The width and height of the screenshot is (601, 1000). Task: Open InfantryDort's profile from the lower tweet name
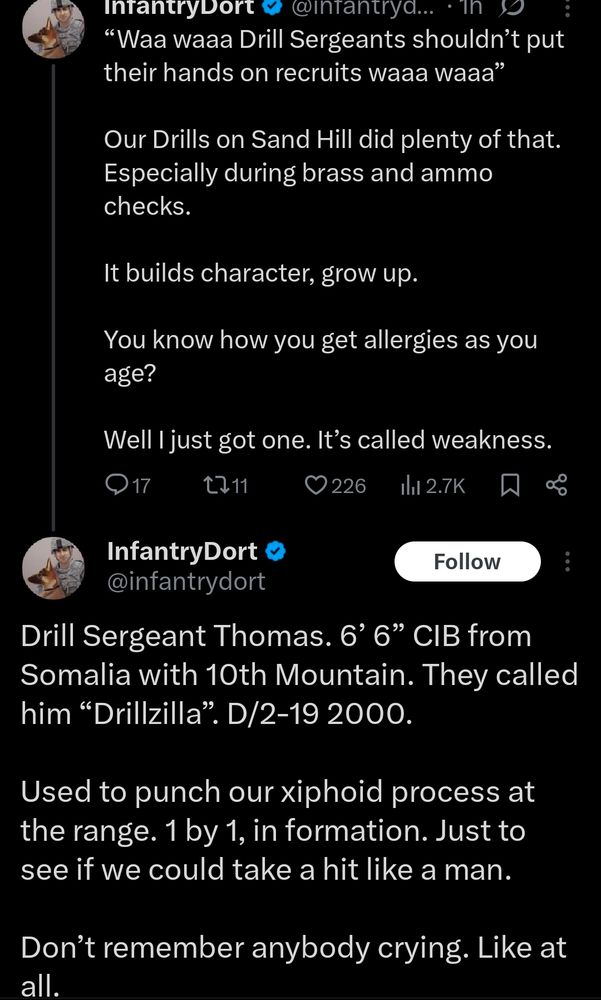tap(181, 551)
